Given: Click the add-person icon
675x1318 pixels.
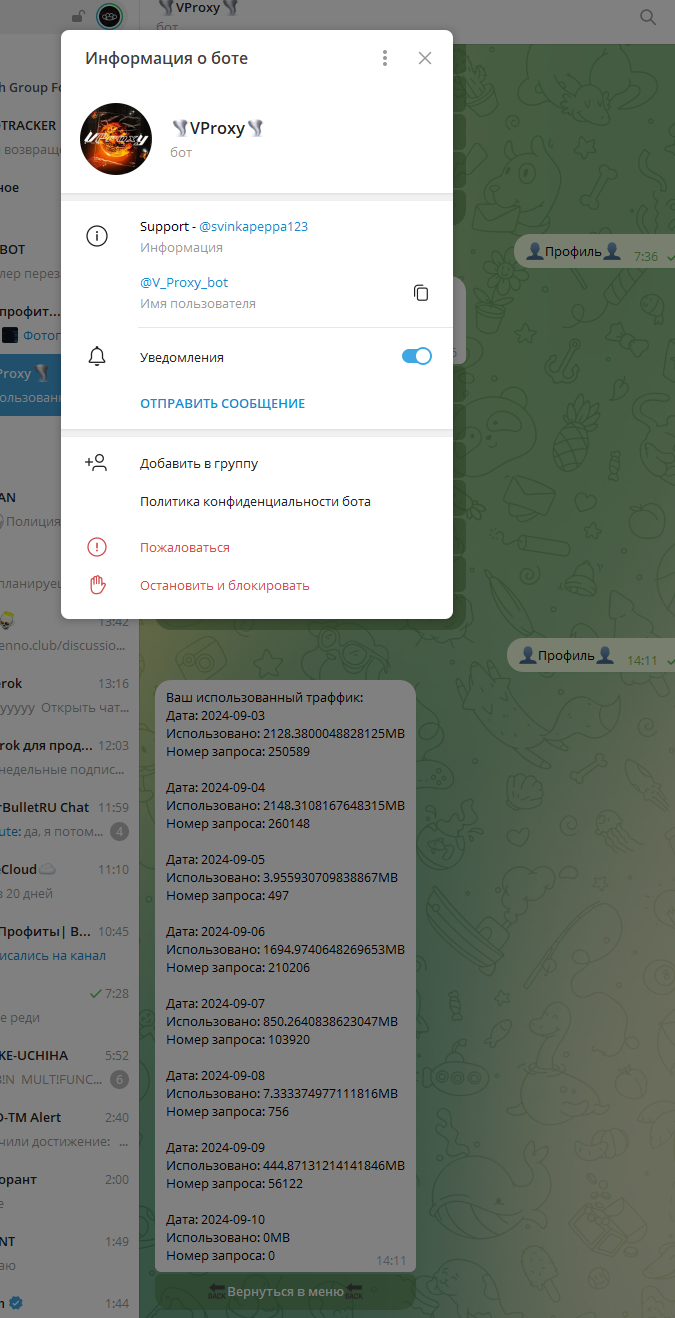Looking at the screenshot, I should (x=96, y=463).
